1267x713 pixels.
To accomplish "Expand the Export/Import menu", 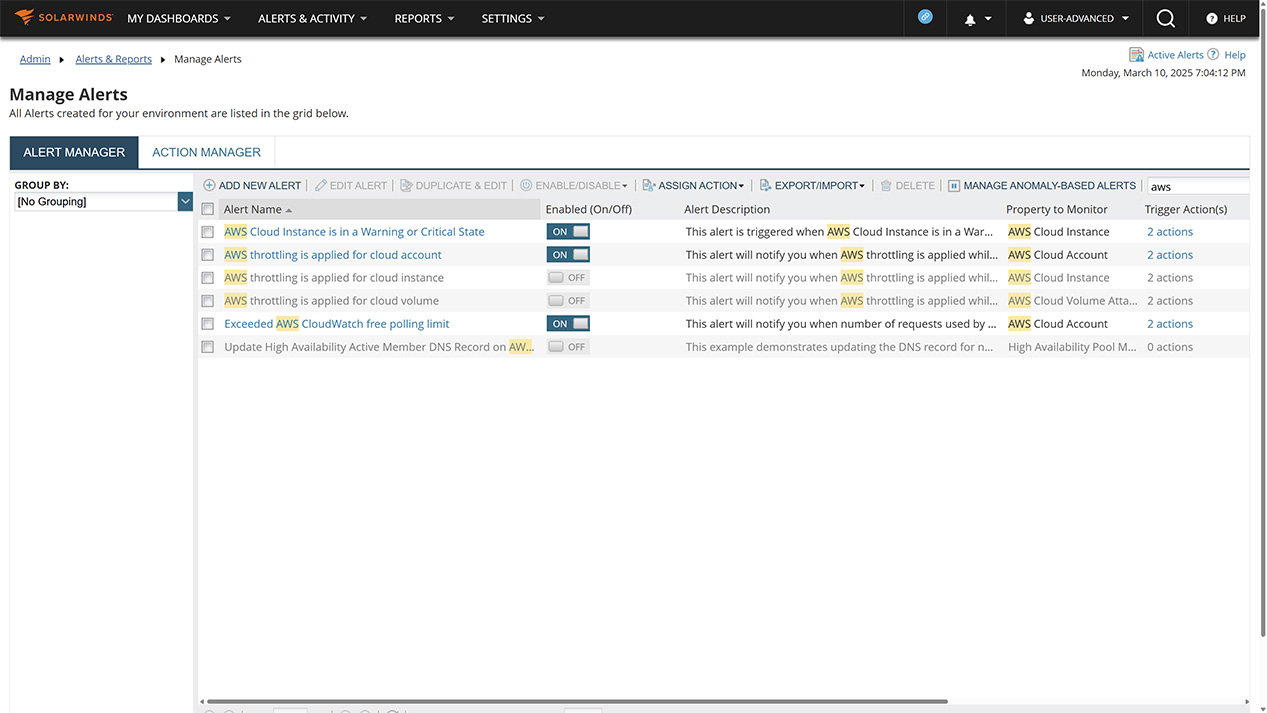I will [x=810, y=185].
